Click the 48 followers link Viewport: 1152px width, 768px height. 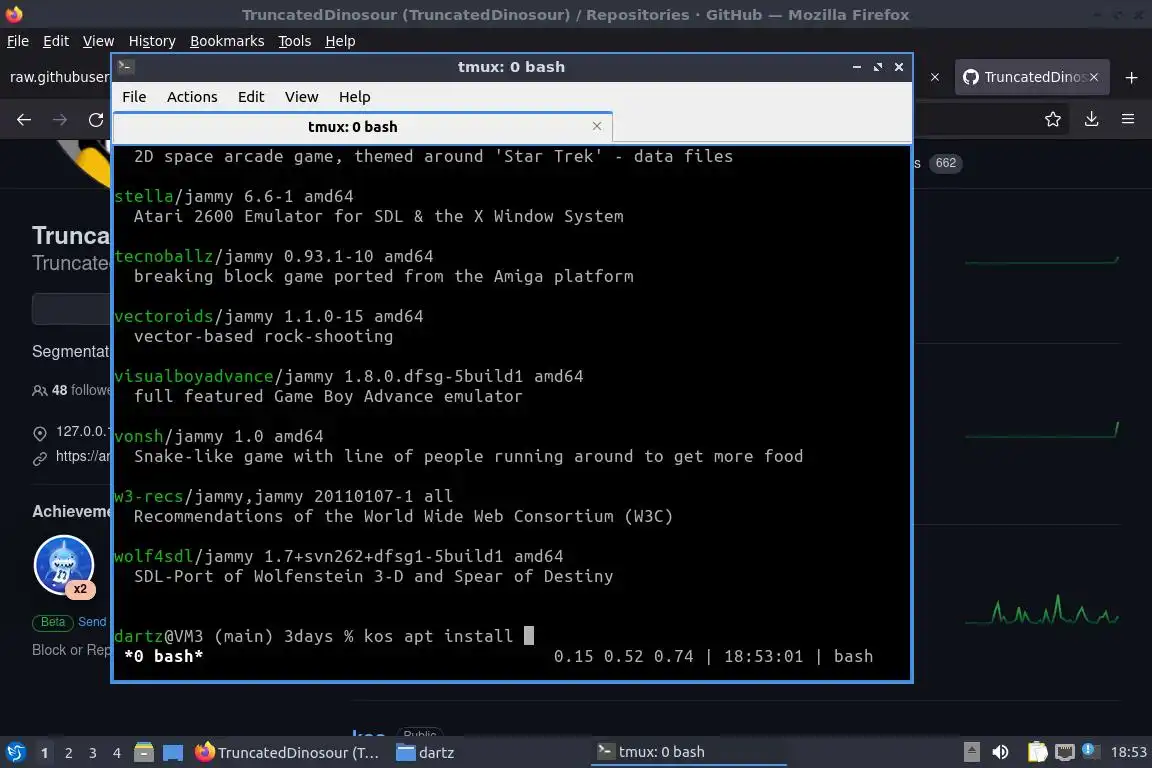(x=71, y=390)
